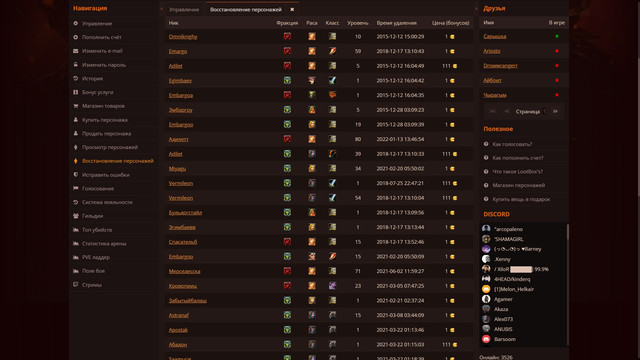Click class icon in Emargo row
This screenshot has width=640, height=360.
[x=332, y=51]
